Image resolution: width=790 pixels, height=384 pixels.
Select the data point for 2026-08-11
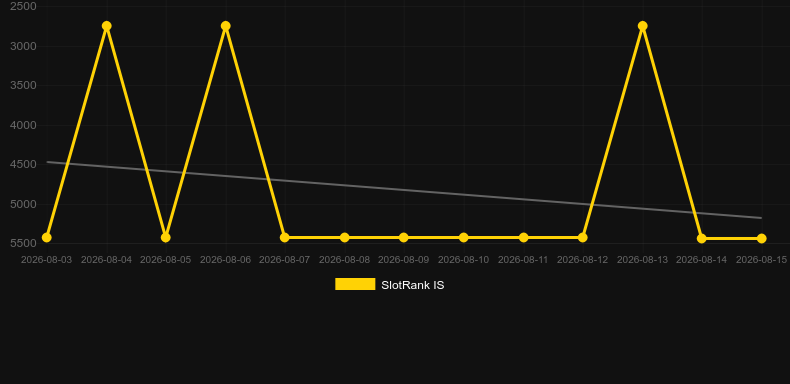[x=523, y=237]
